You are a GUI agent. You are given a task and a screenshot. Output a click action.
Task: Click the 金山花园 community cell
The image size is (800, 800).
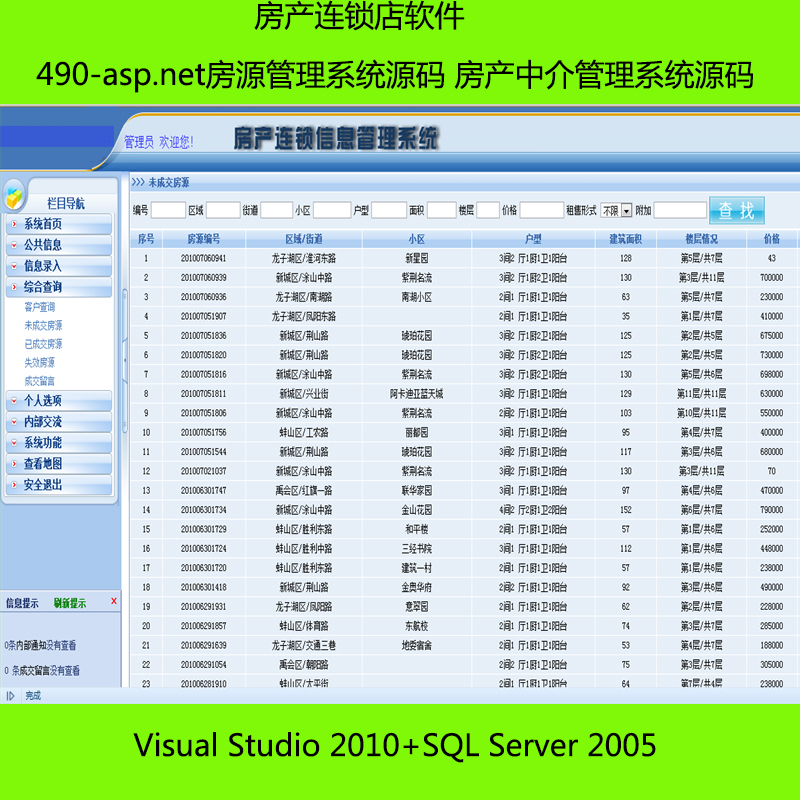[417, 510]
